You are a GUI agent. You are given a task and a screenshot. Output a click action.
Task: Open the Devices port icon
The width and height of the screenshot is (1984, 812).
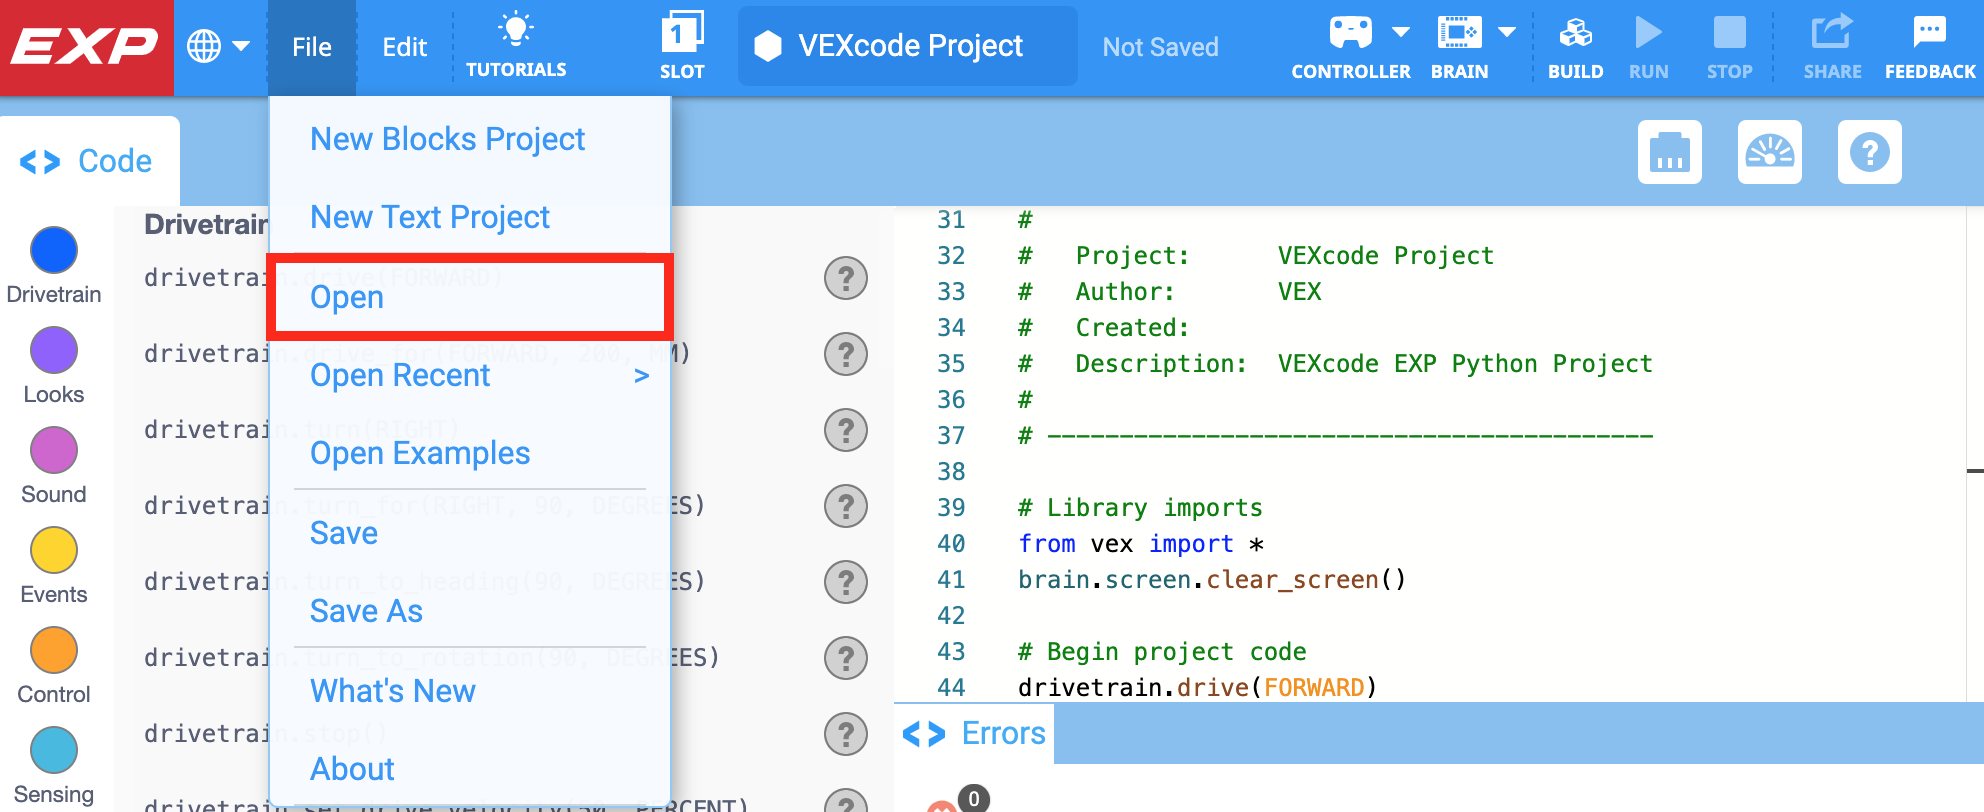coord(1670,152)
